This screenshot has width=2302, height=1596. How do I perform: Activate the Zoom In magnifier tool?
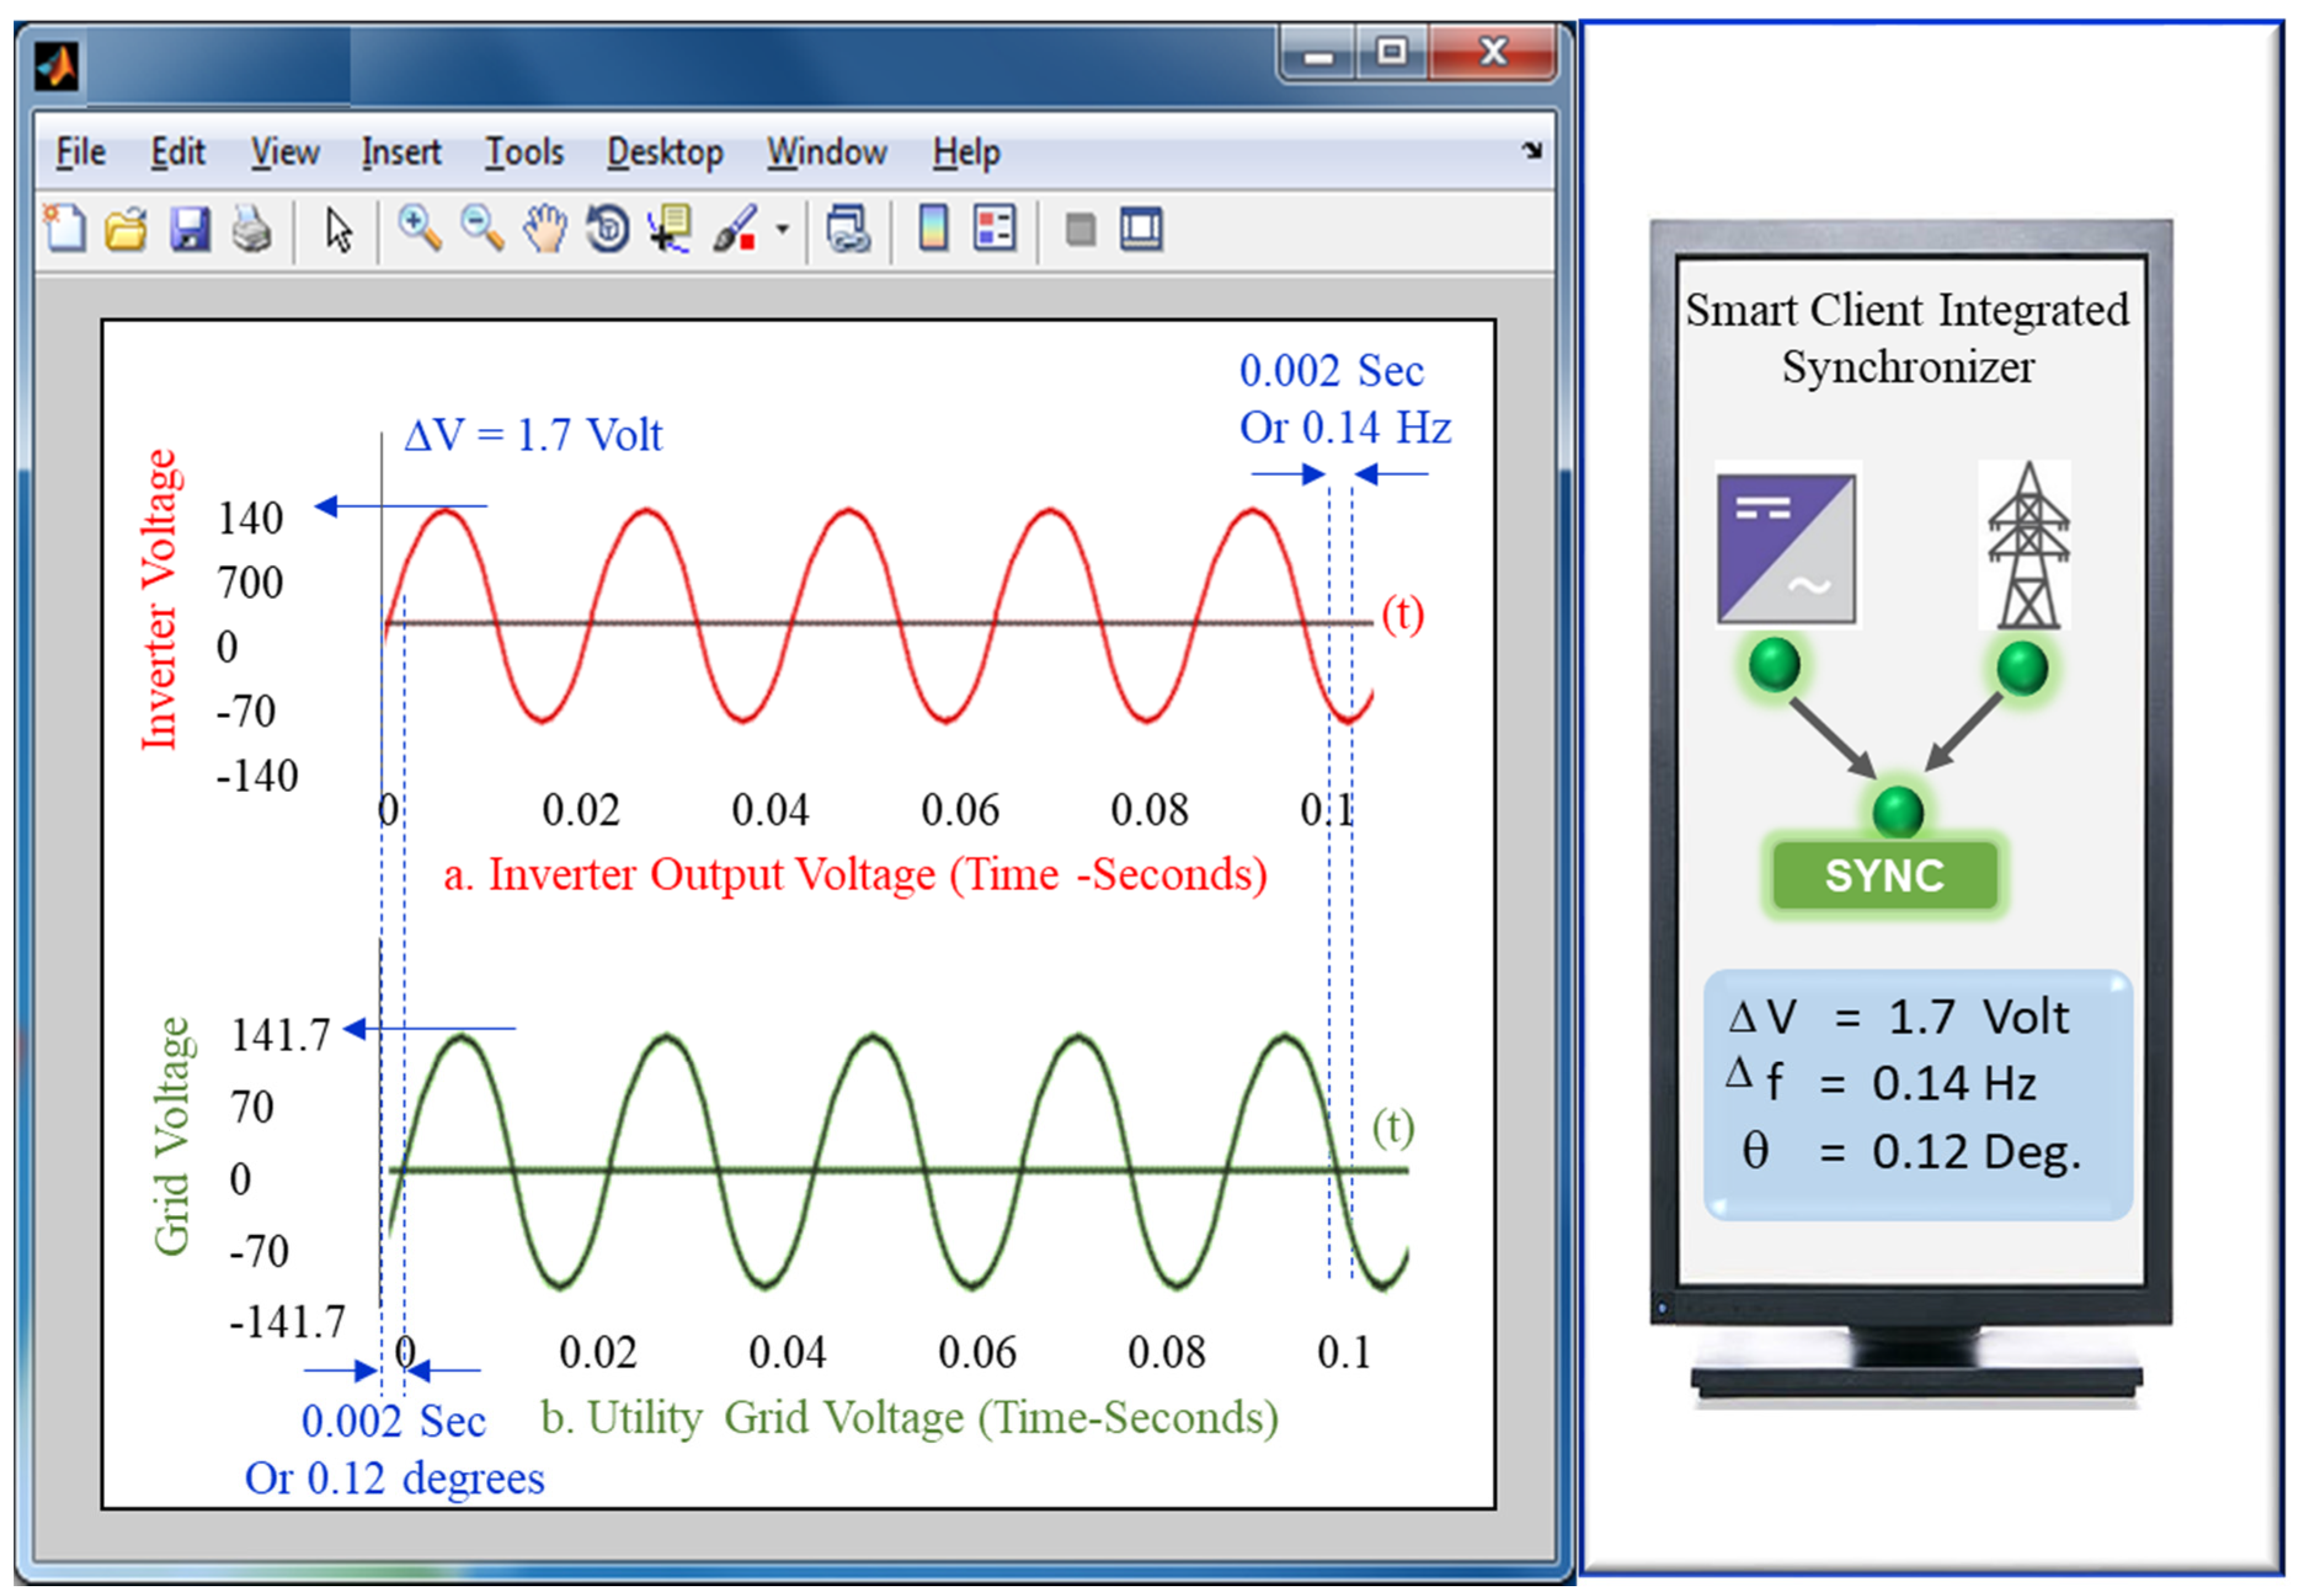click(x=419, y=228)
